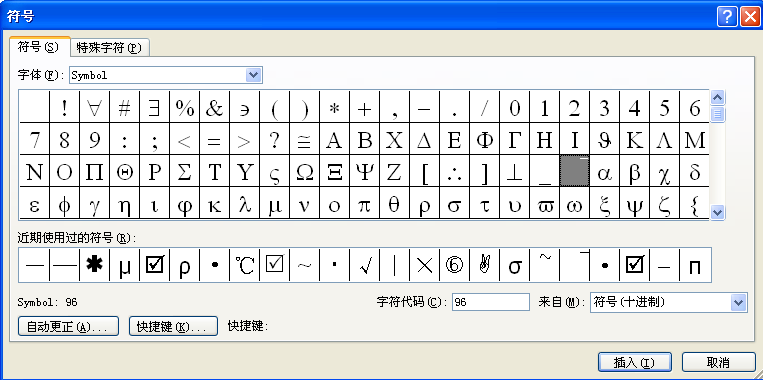Open 自动更正 options
The image size is (763, 380).
pos(68,326)
